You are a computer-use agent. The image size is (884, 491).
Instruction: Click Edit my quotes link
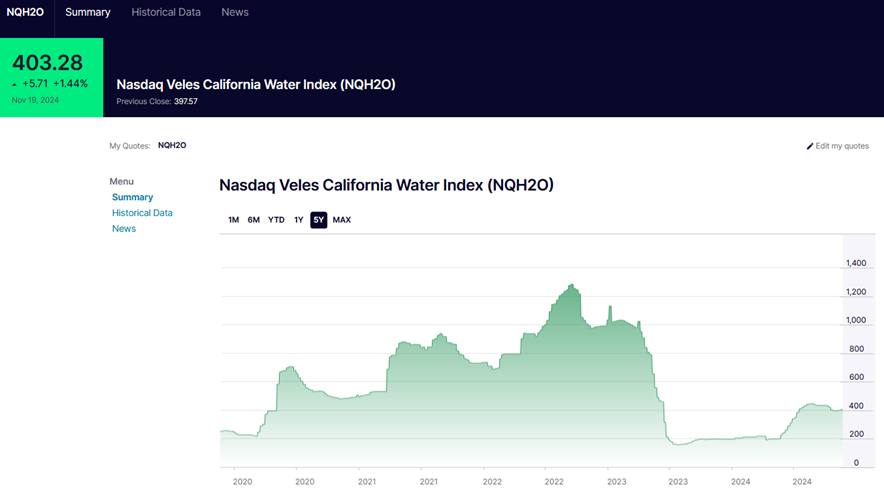point(842,146)
